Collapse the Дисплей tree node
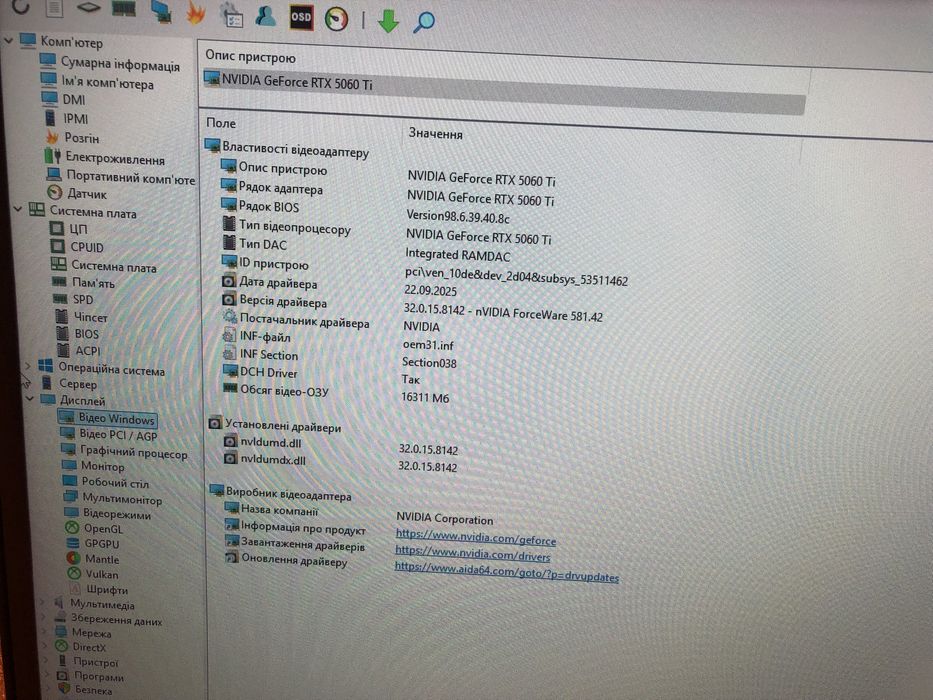The width and height of the screenshot is (933, 700). point(30,398)
